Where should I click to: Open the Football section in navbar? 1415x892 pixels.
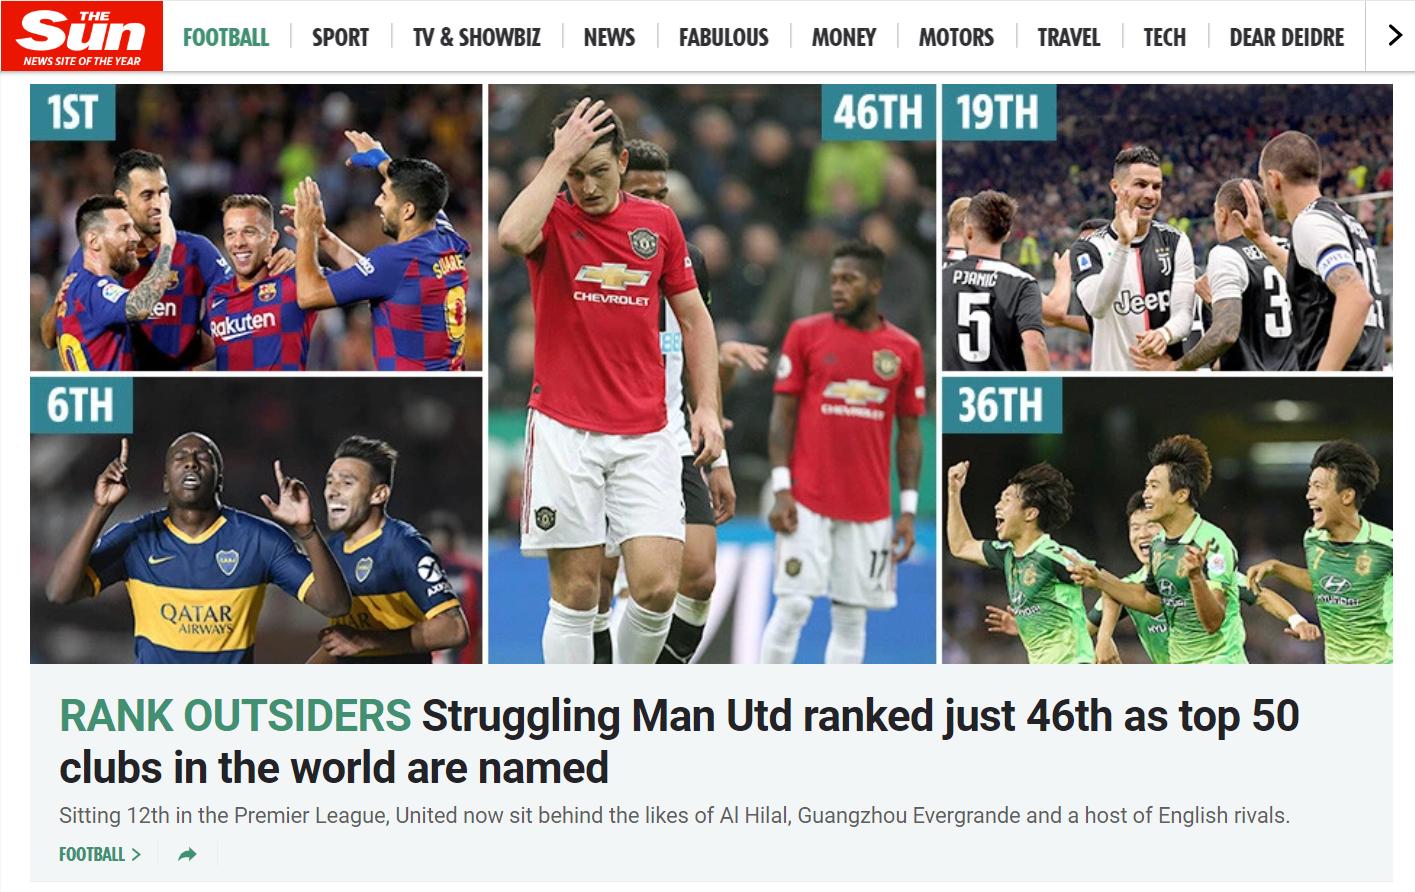tap(226, 37)
